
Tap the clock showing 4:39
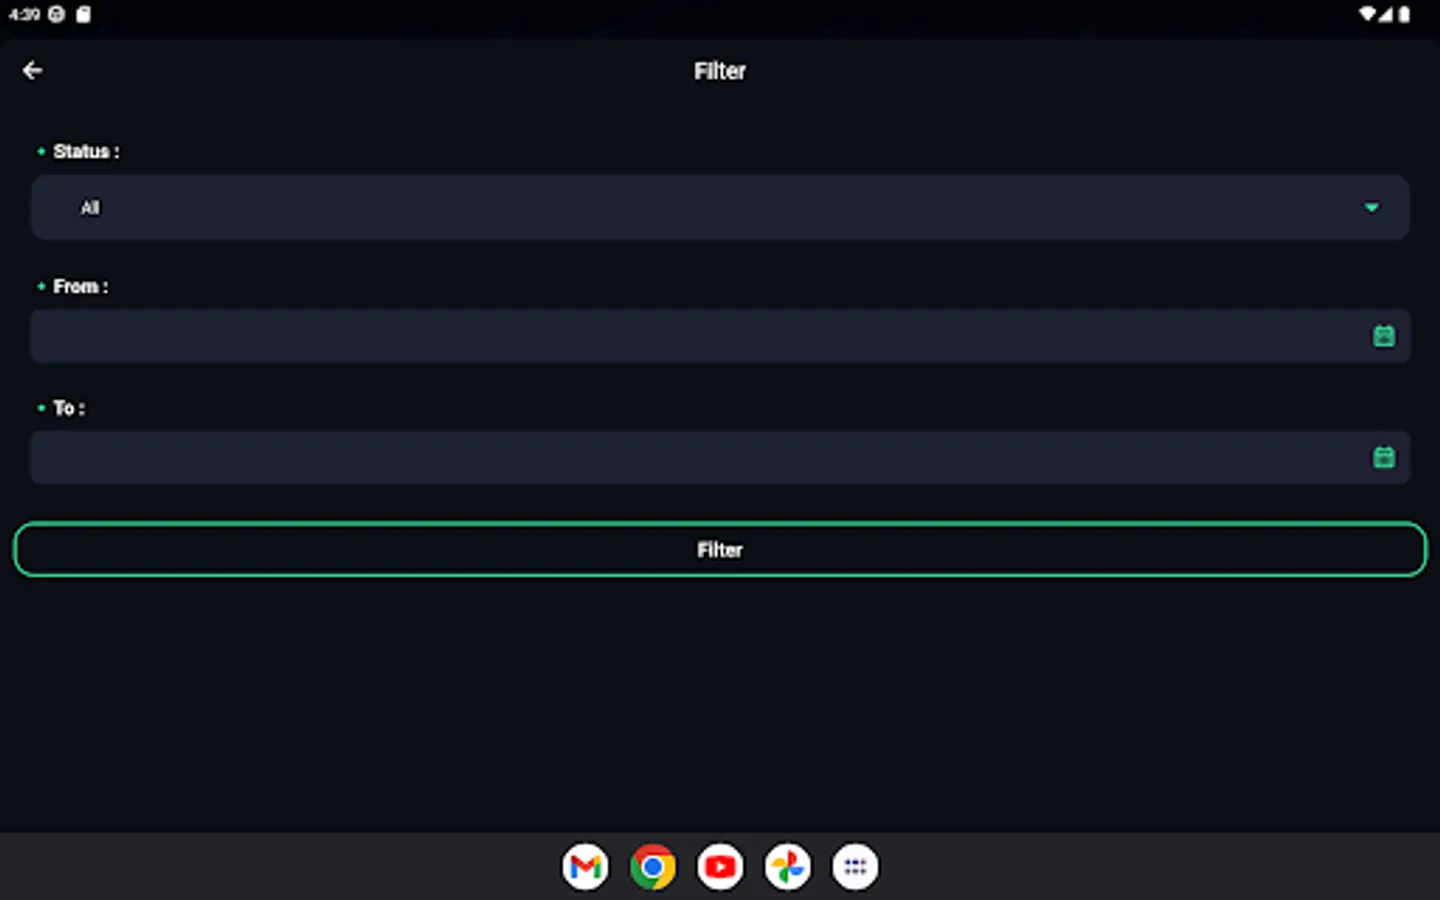point(24,14)
